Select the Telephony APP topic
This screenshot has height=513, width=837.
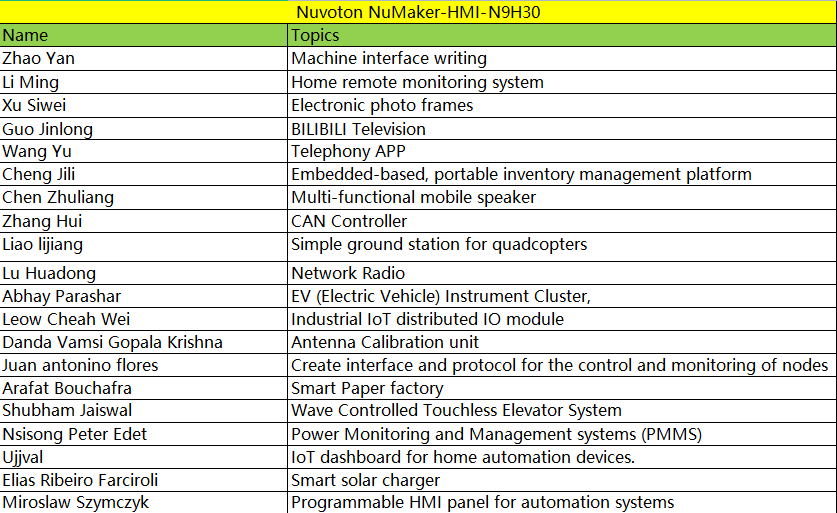point(562,152)
